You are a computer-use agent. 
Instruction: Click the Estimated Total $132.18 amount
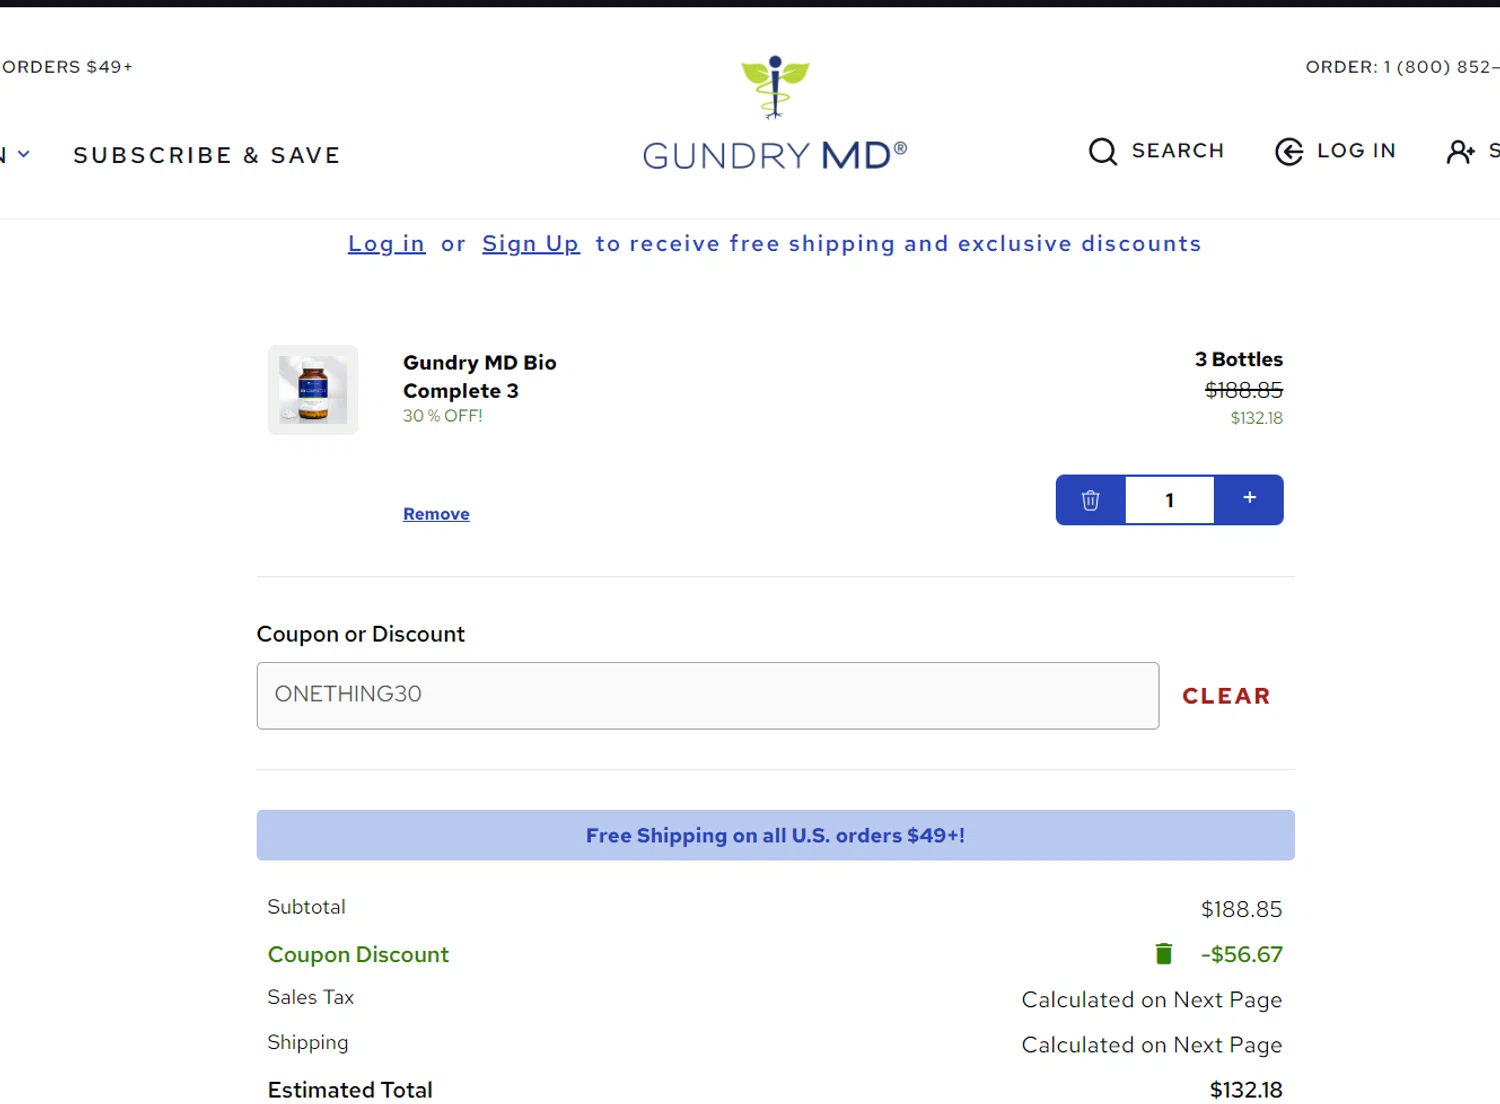click(x=1246, y=1090)
